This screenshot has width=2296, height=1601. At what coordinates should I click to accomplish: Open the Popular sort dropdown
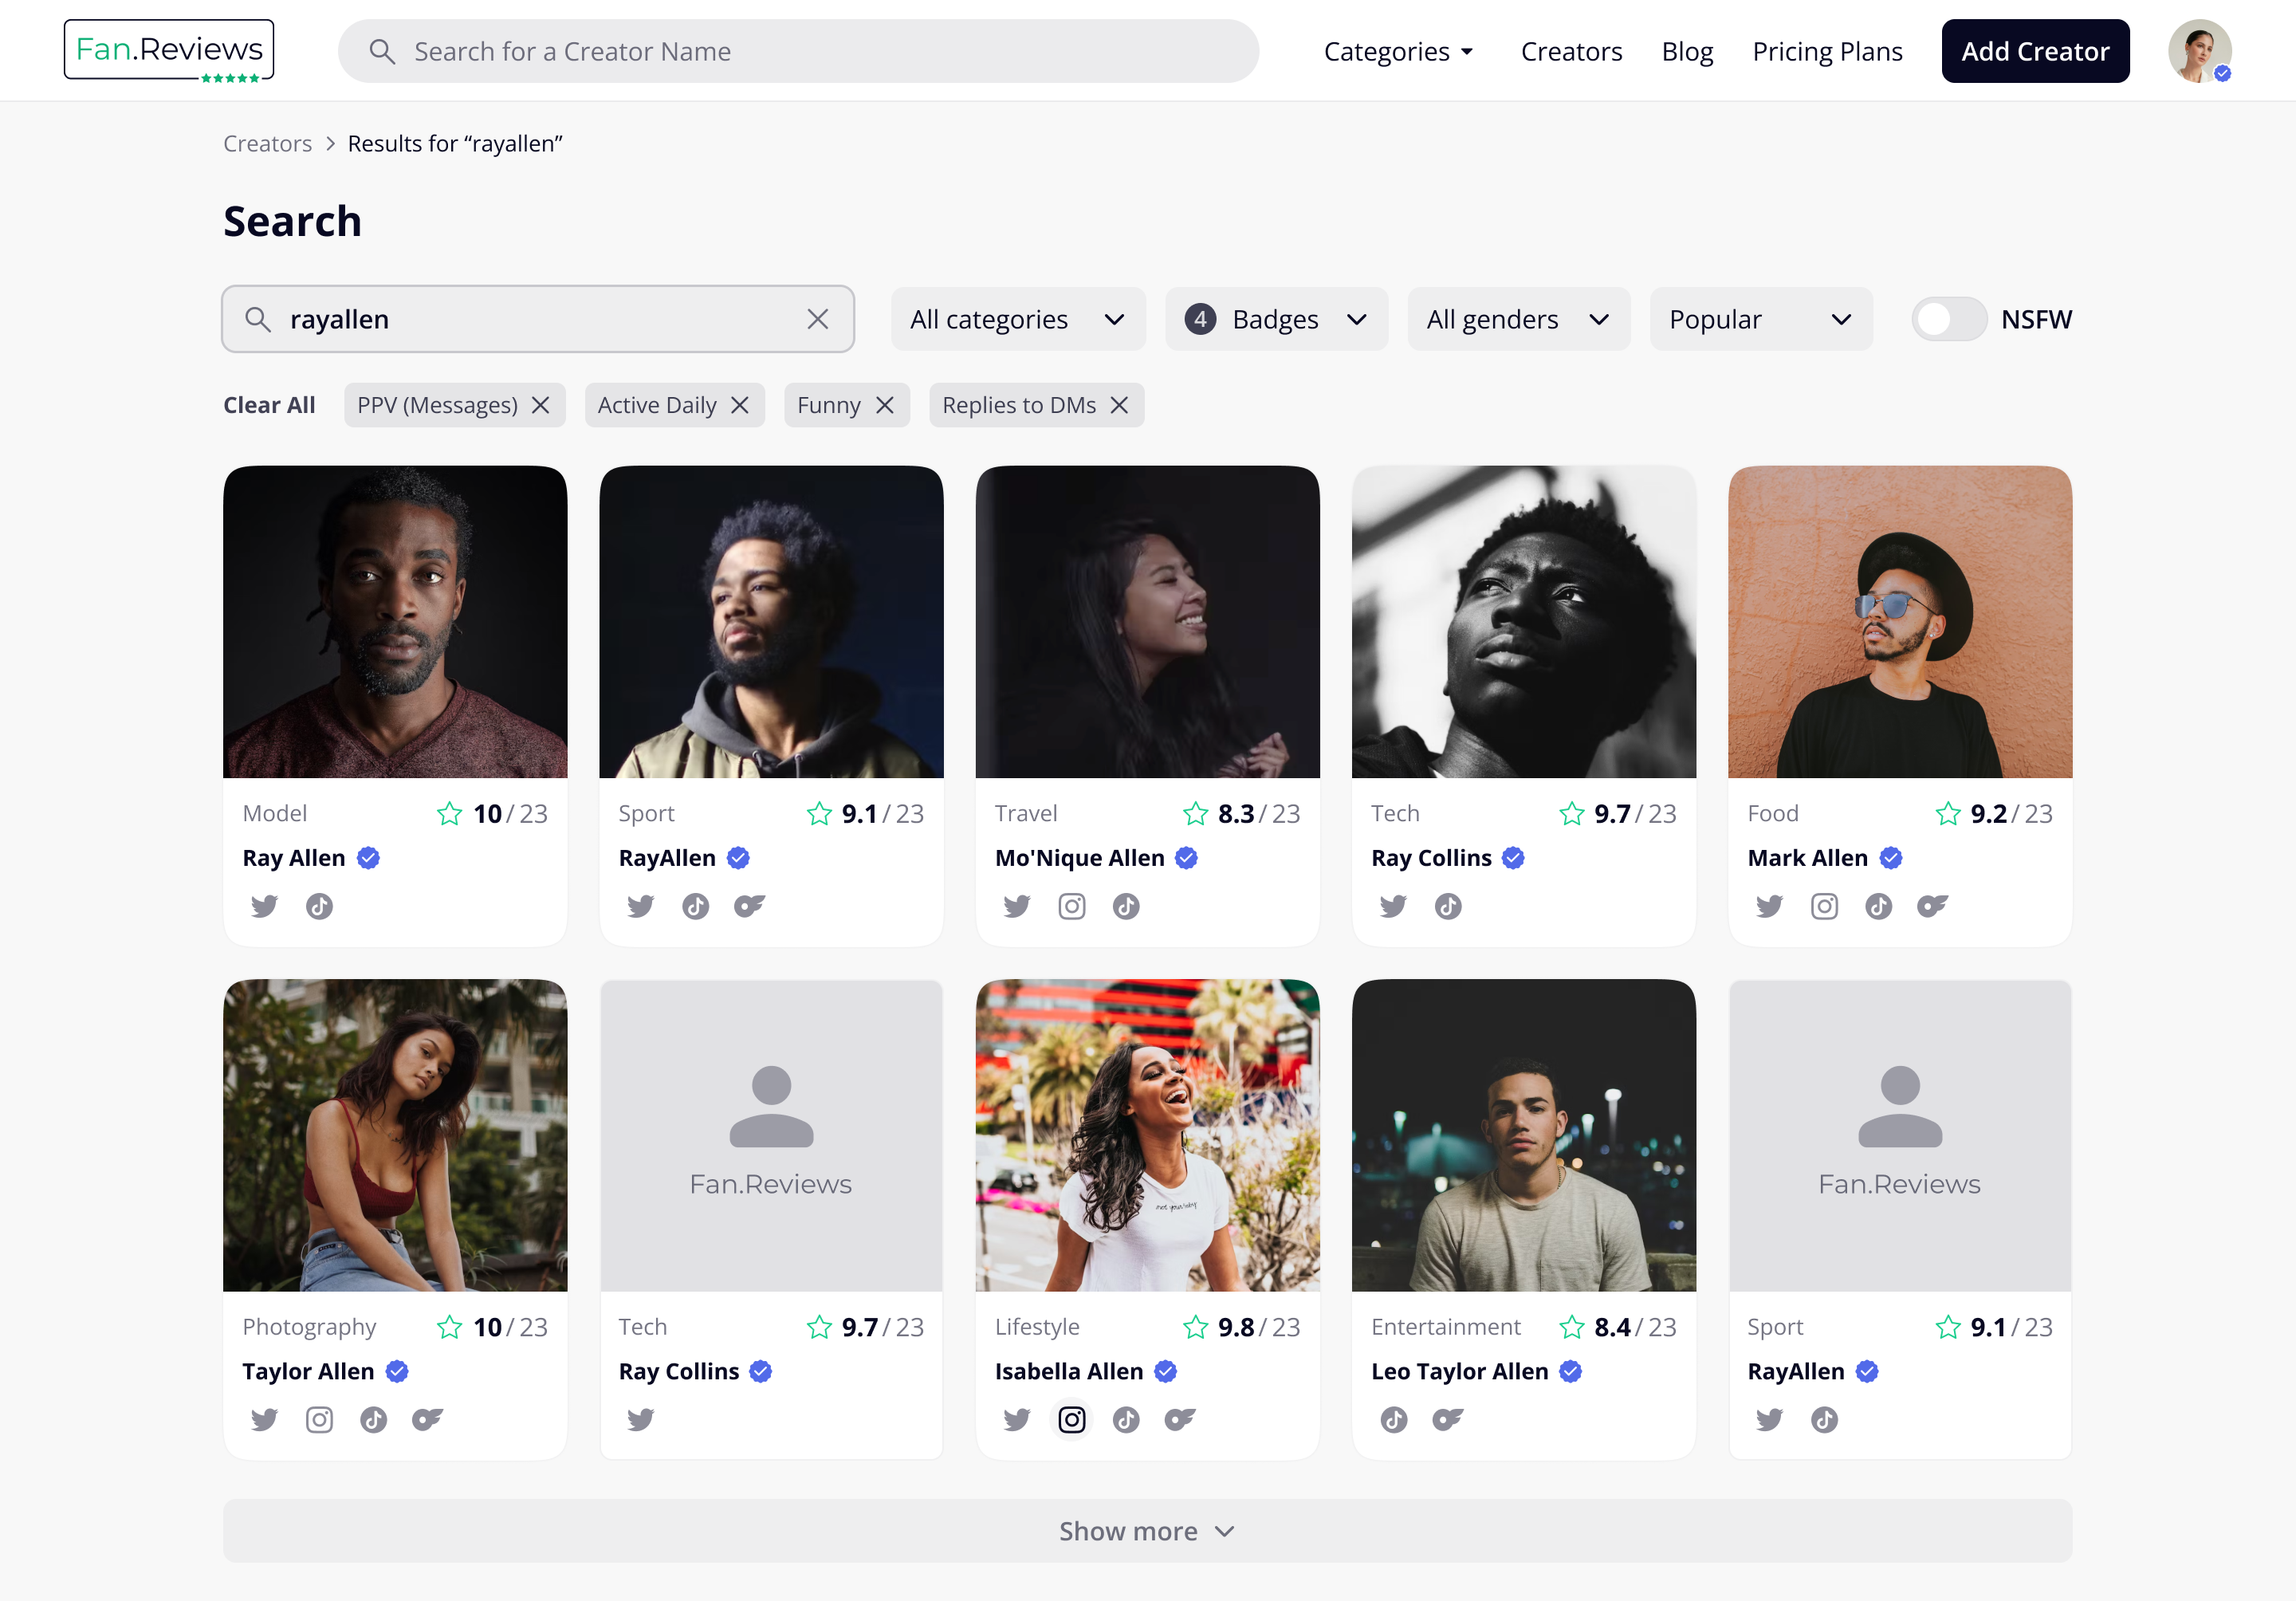tap(1760, 319)
